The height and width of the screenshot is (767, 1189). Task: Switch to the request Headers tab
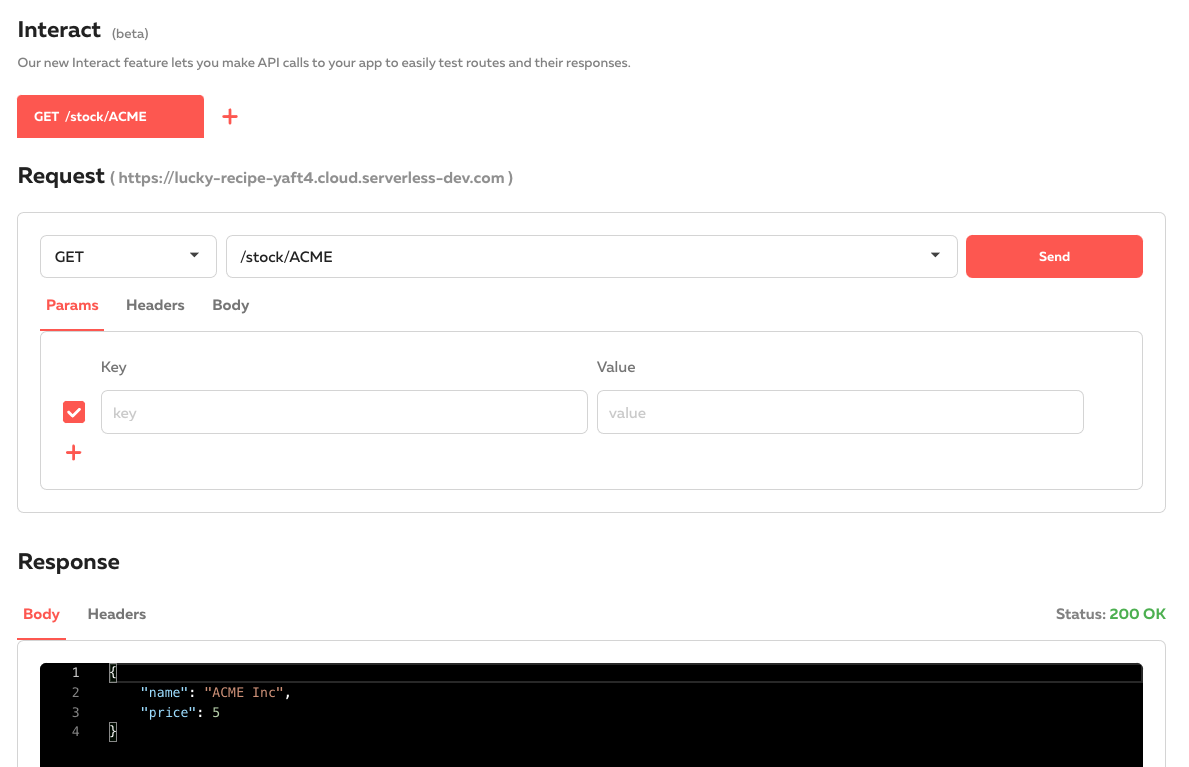coord(155,305)
